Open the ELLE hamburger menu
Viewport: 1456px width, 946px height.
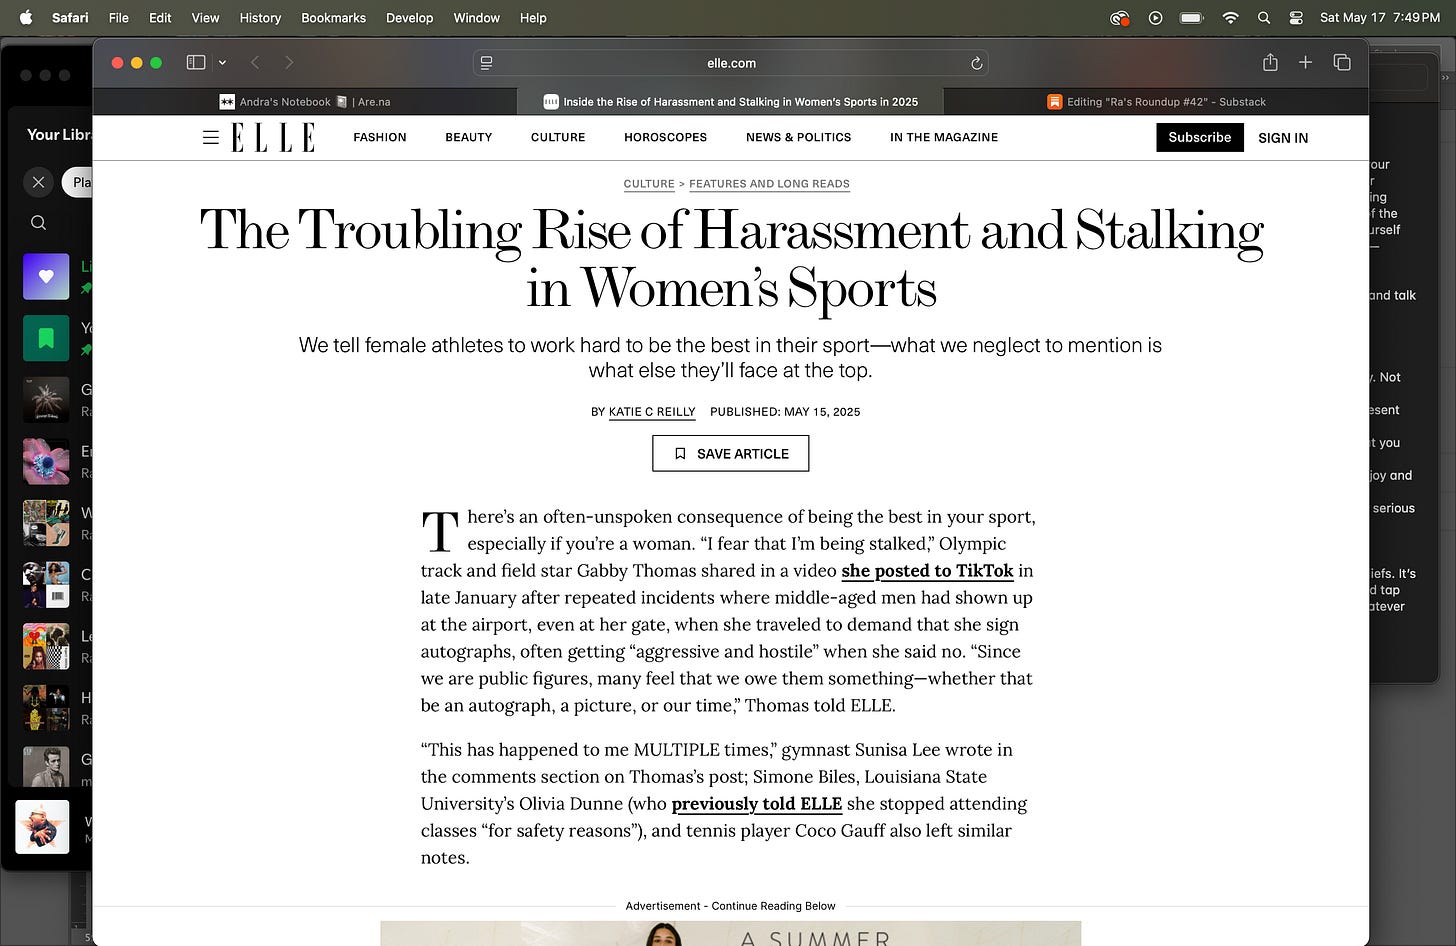[210, 137]
